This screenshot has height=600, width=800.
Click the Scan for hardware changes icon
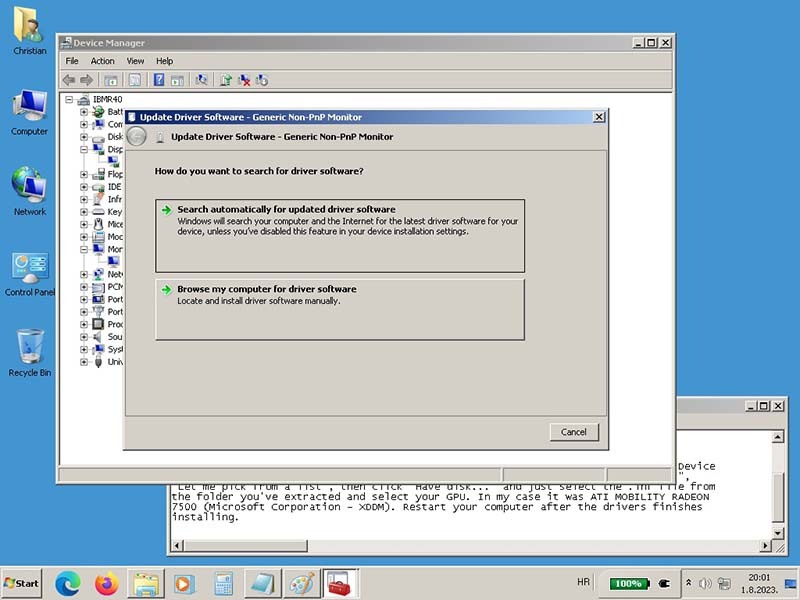[x=201, y=80]
